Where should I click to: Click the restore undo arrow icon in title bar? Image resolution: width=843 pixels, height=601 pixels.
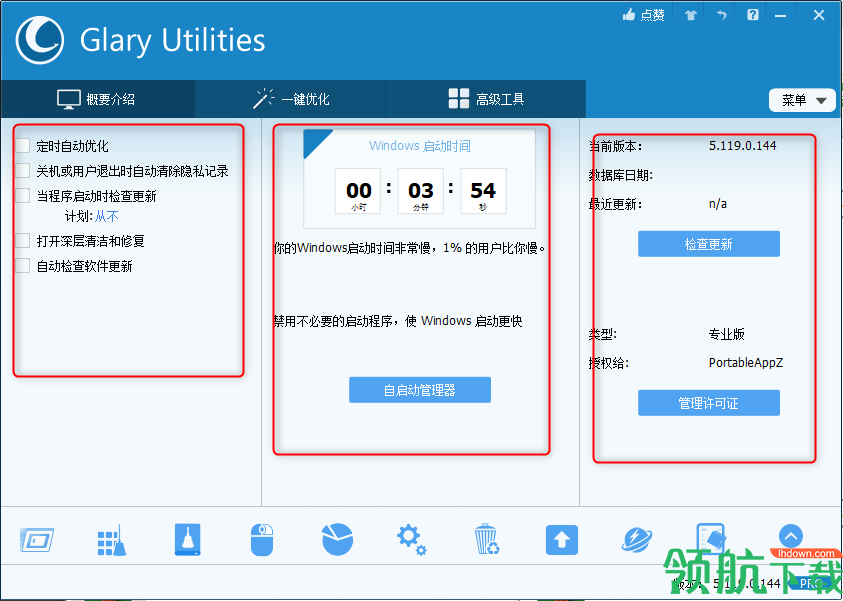click(x=721, y=15)
